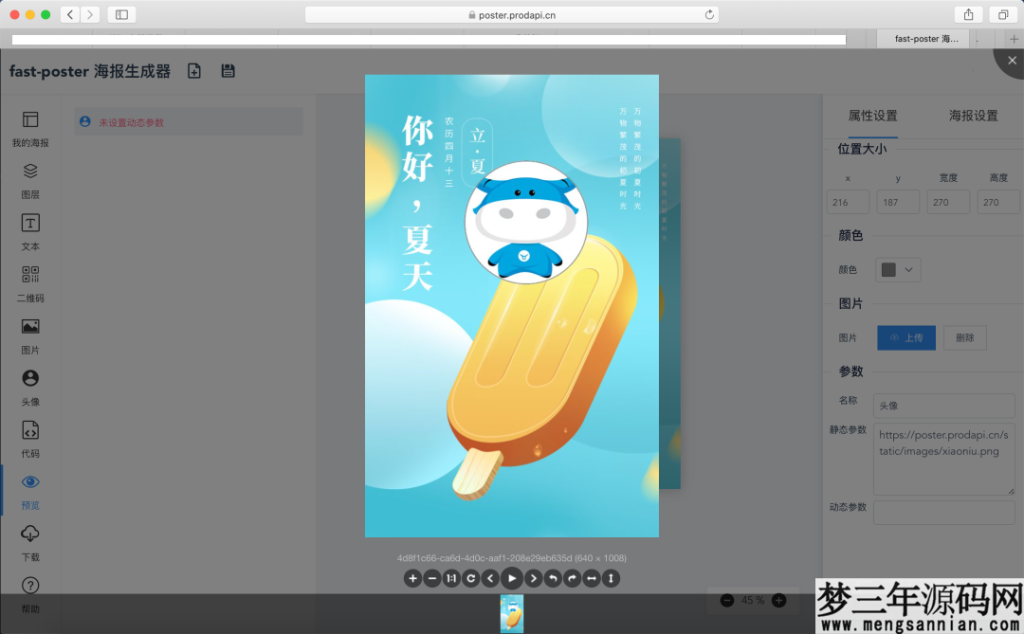Click the 上传 (Upload) image button
Screen dimensions: 1024x634
(x=906, y=337)
